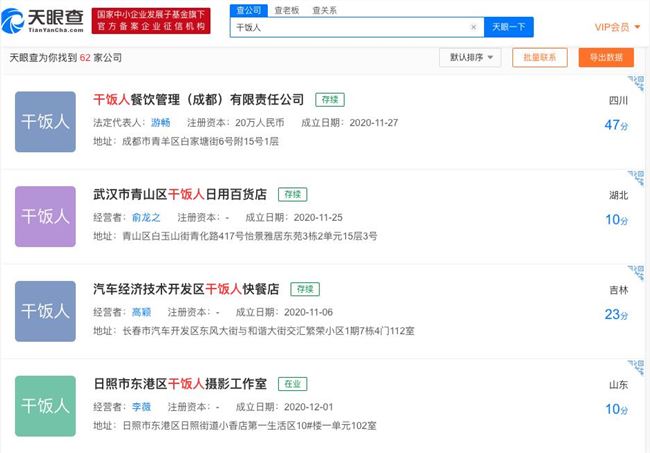Image resolution: width=650 pixels, height=453 pixels.
Task: Click the green logo thumbnail of 摄影工作室
Action: [45, 406]
